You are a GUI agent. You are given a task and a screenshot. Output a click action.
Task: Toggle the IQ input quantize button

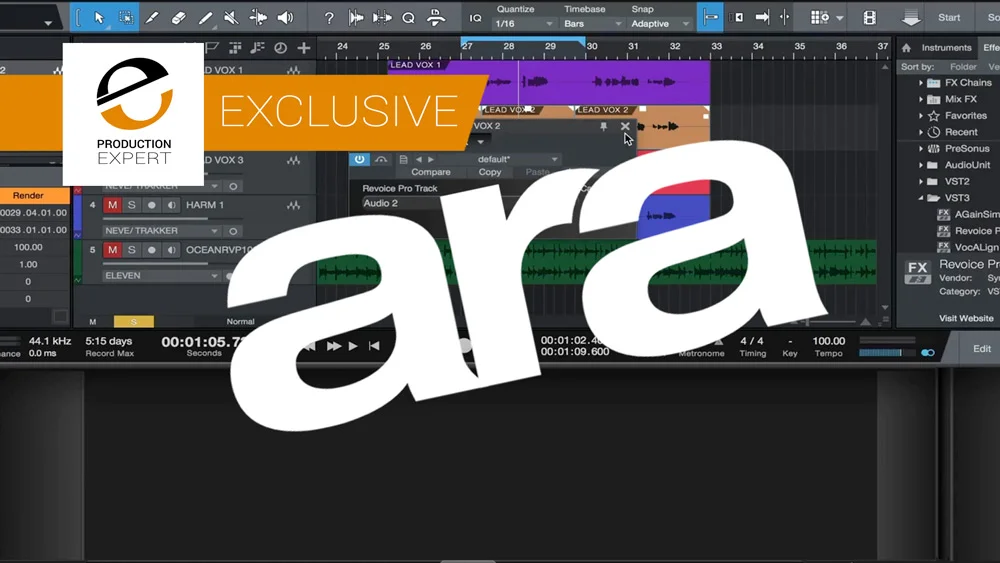(476, 18)
